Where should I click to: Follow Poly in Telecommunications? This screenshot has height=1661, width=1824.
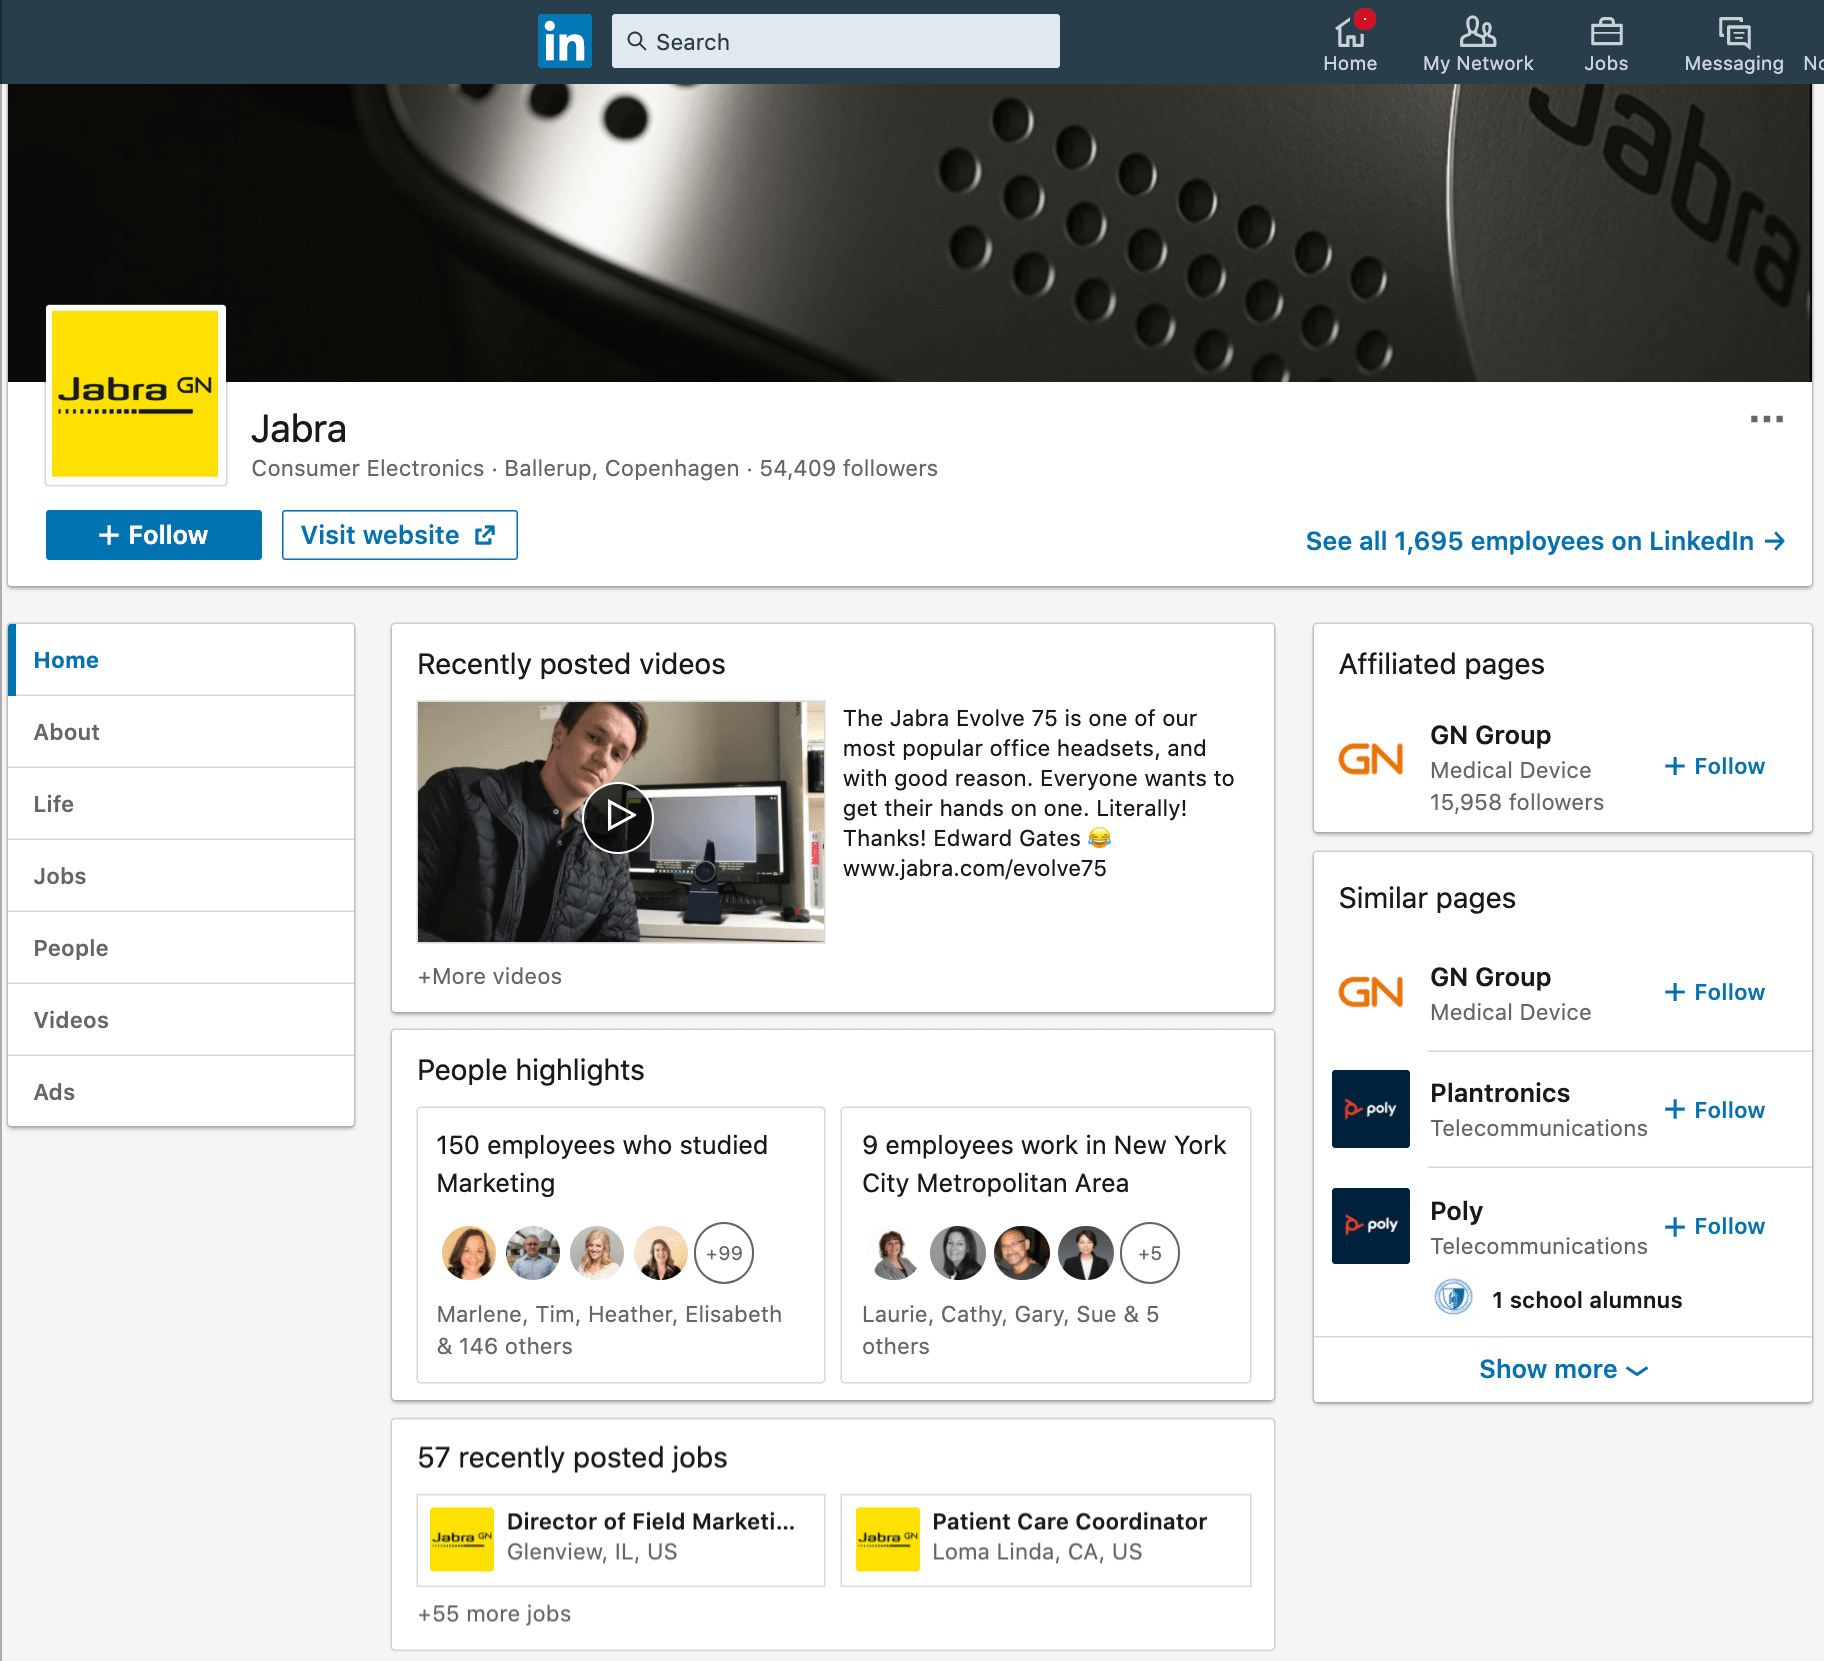click(x=1713, y=1226)
